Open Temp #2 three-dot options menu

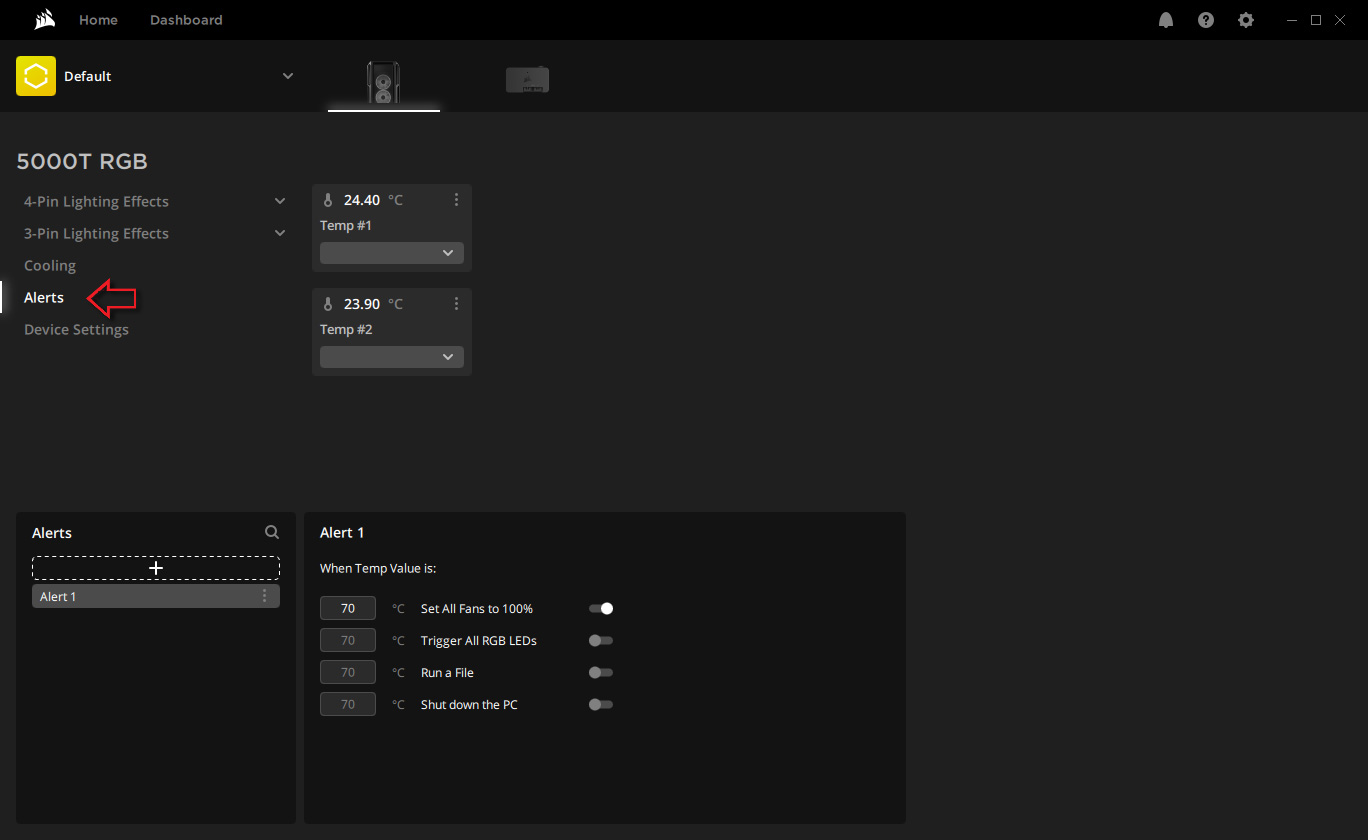point(456,304)
